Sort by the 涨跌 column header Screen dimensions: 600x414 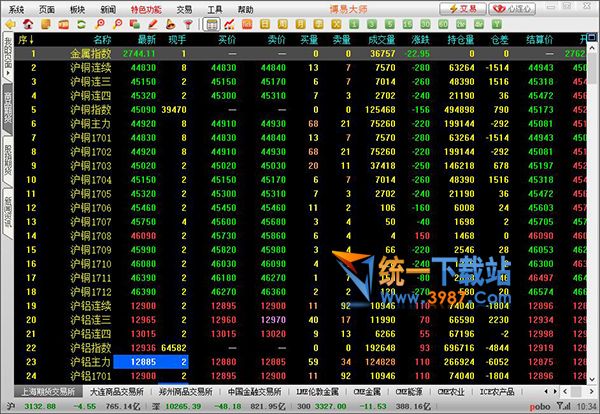point(421,39)
